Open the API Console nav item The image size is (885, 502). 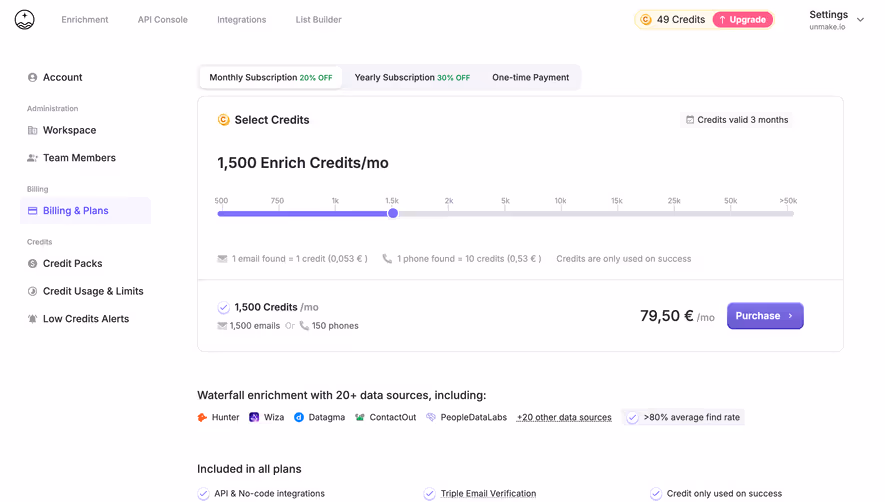point(163,20)
